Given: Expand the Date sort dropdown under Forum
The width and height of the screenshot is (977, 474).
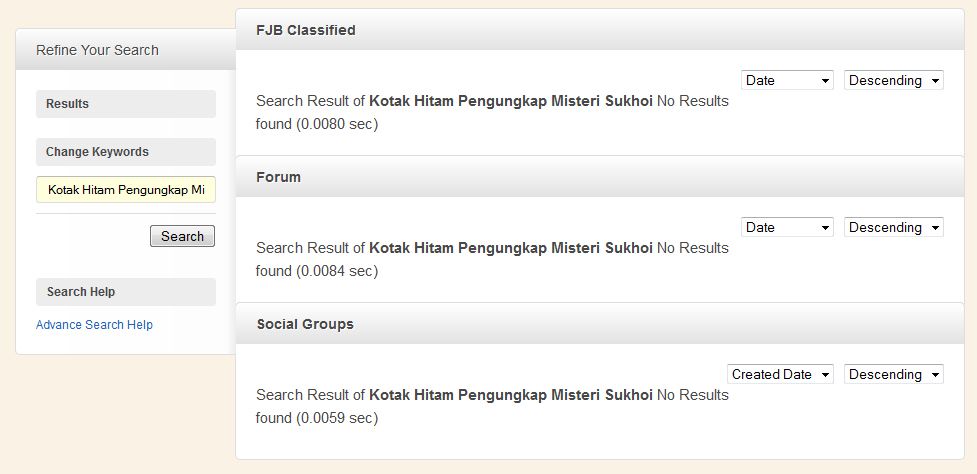Looking at the screenshot, I should 787,227.
